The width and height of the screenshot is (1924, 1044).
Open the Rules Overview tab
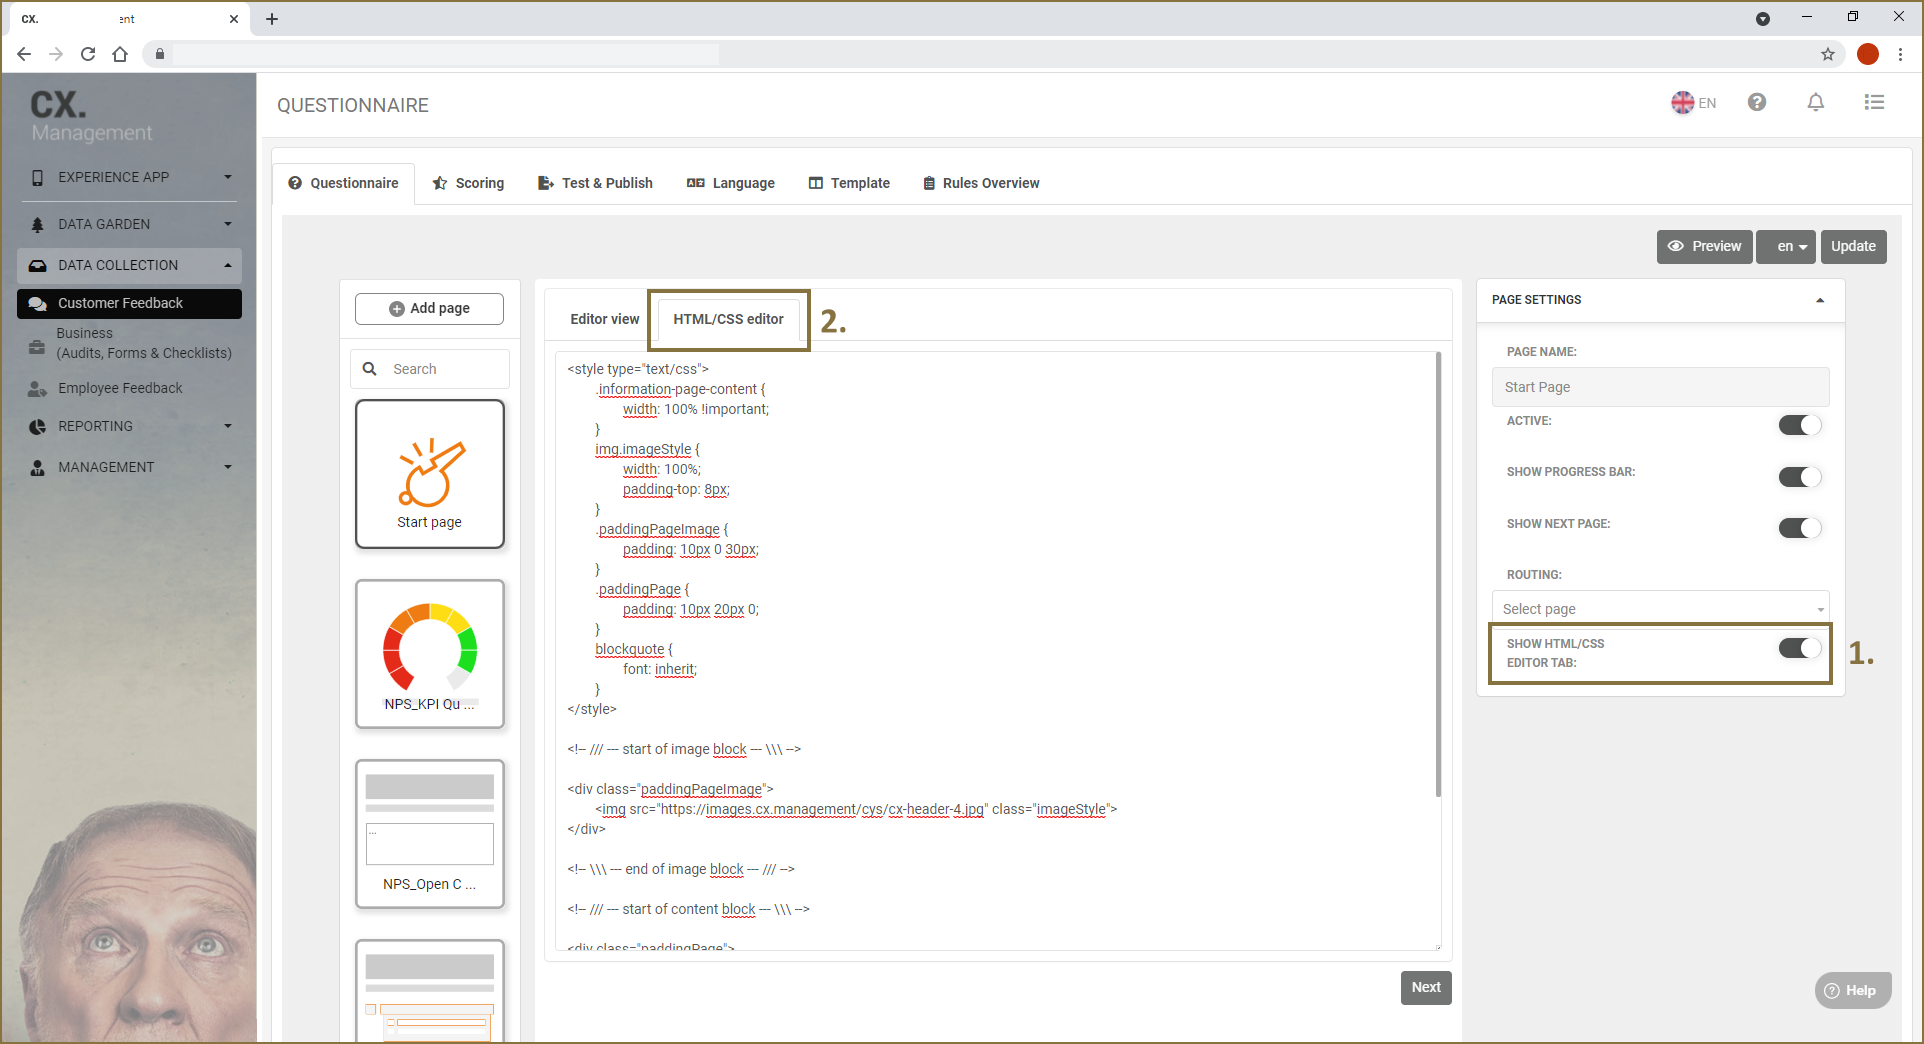click(x=981, y=183)
